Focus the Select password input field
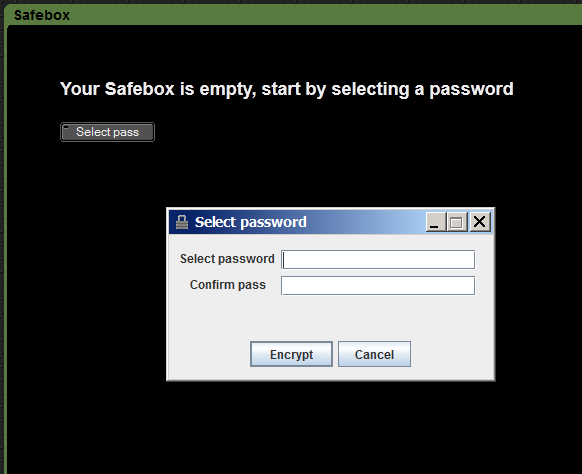Image resolution: width=582 pixels, height=474 pixels. coord(378,259)
